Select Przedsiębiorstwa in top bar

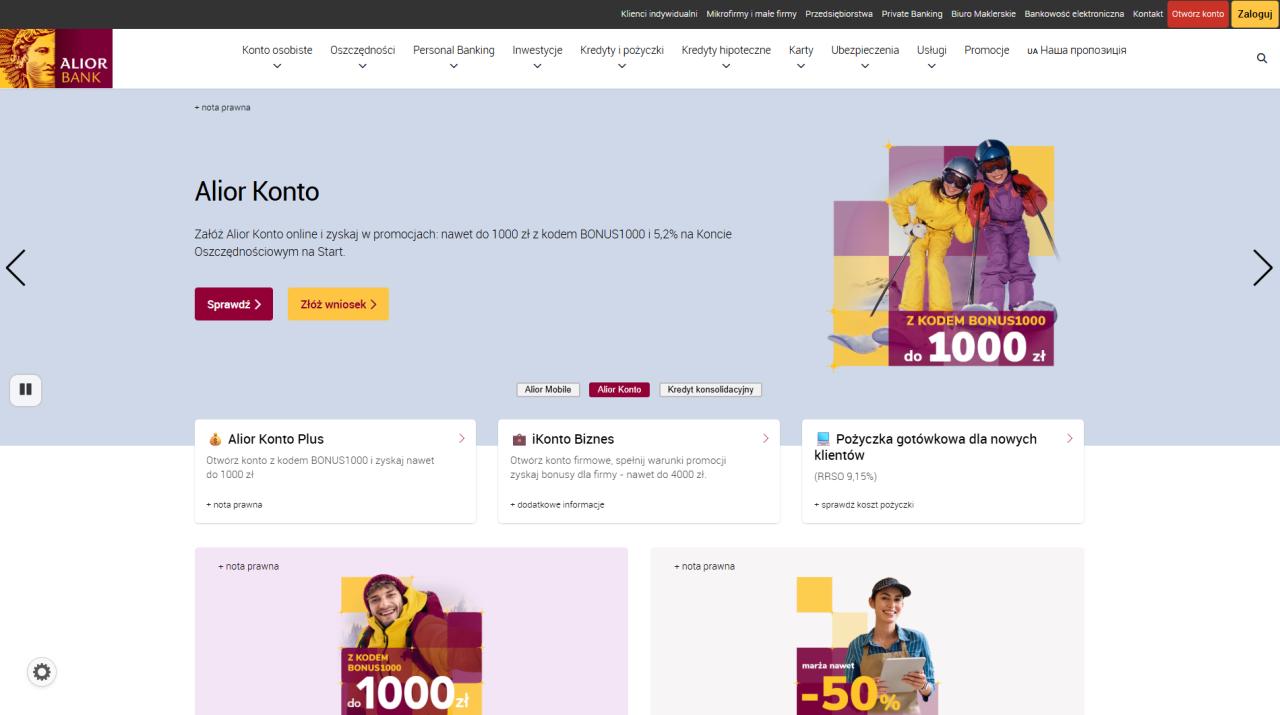pos(839,14)
